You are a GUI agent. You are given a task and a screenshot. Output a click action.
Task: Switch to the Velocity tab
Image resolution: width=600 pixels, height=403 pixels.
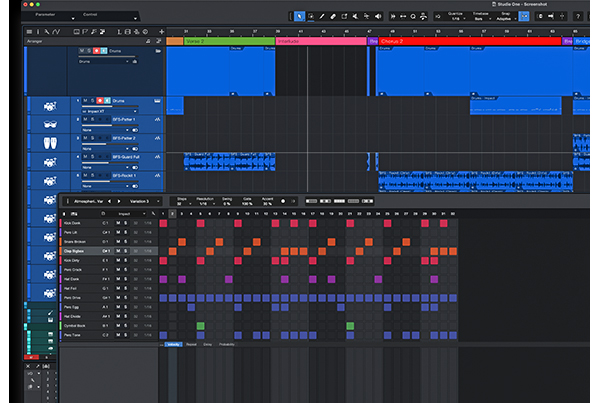(173, 344)
